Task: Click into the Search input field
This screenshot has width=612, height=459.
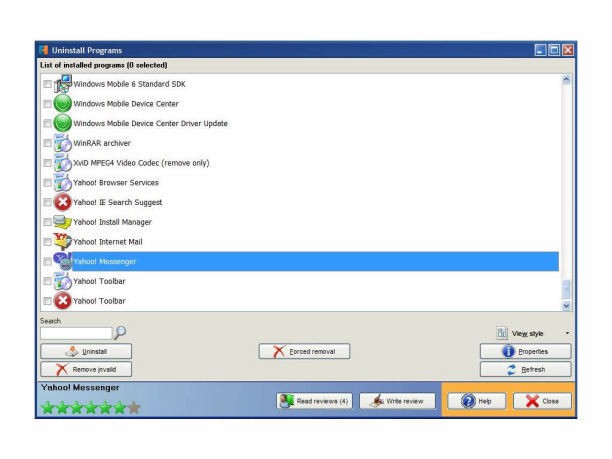Action: pyautogui.click(x=76, y=333)
